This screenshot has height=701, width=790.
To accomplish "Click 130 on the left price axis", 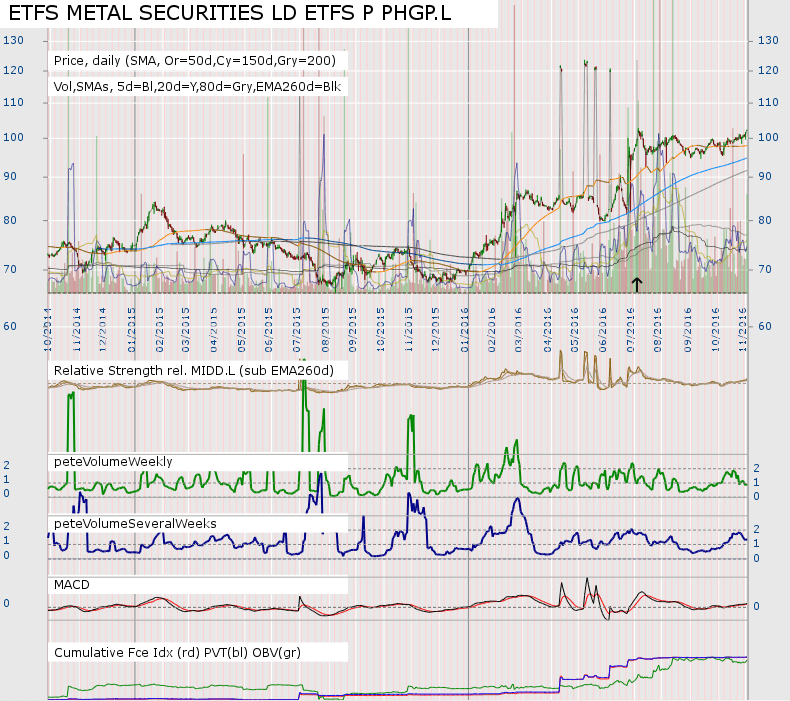I will tap(13, 40).
